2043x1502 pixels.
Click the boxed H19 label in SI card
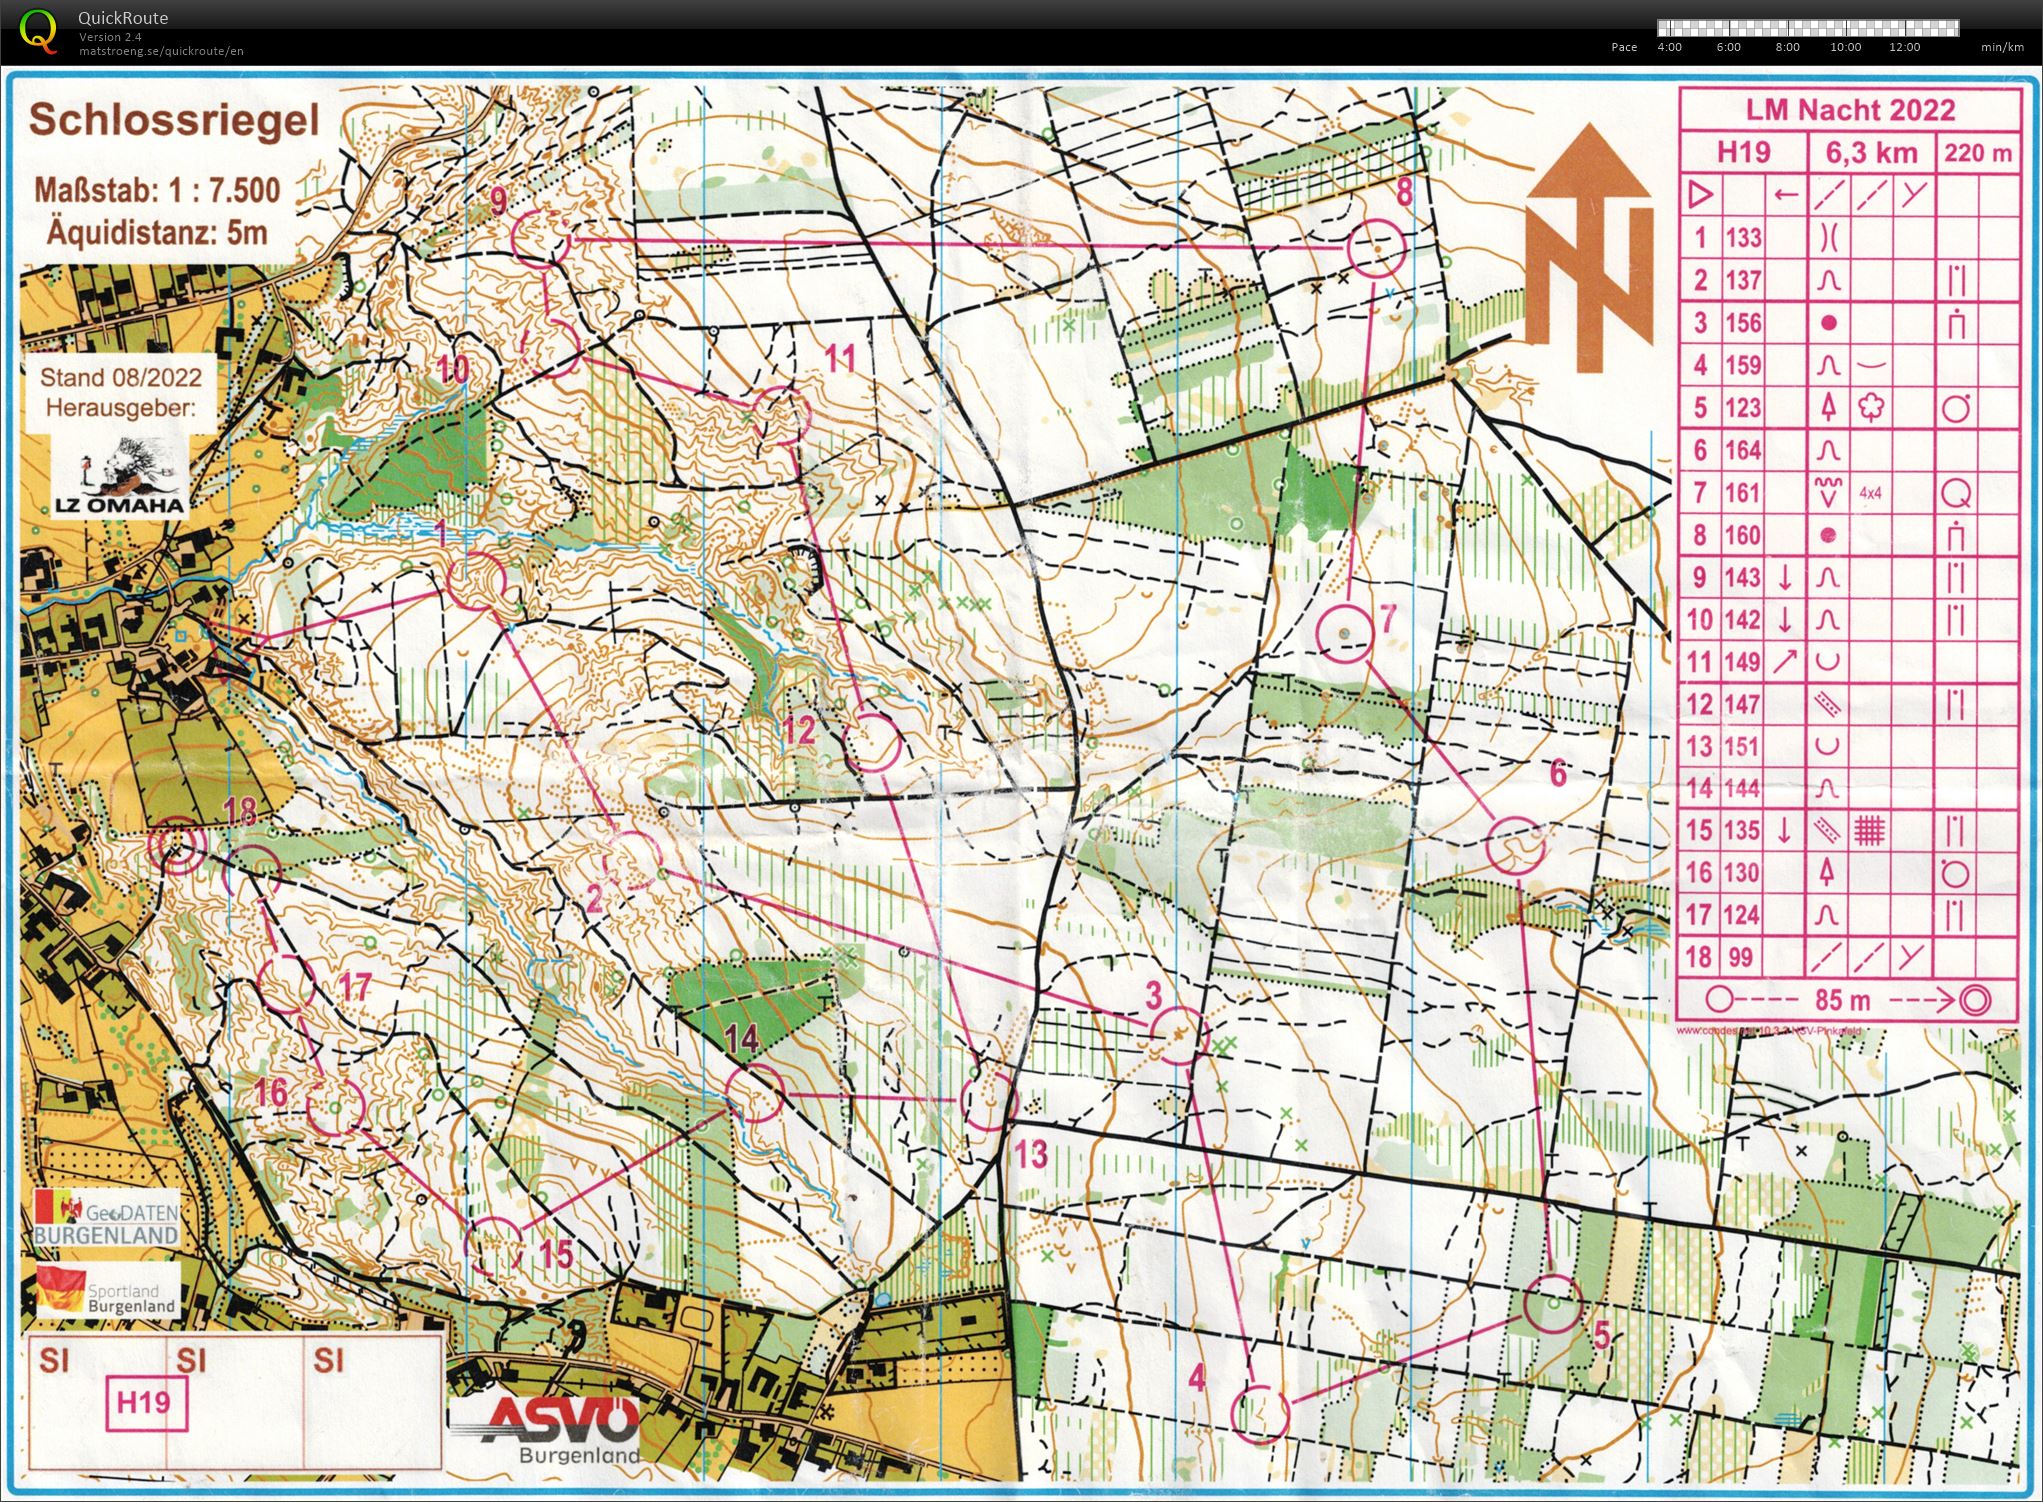(x=145, y=1403)
